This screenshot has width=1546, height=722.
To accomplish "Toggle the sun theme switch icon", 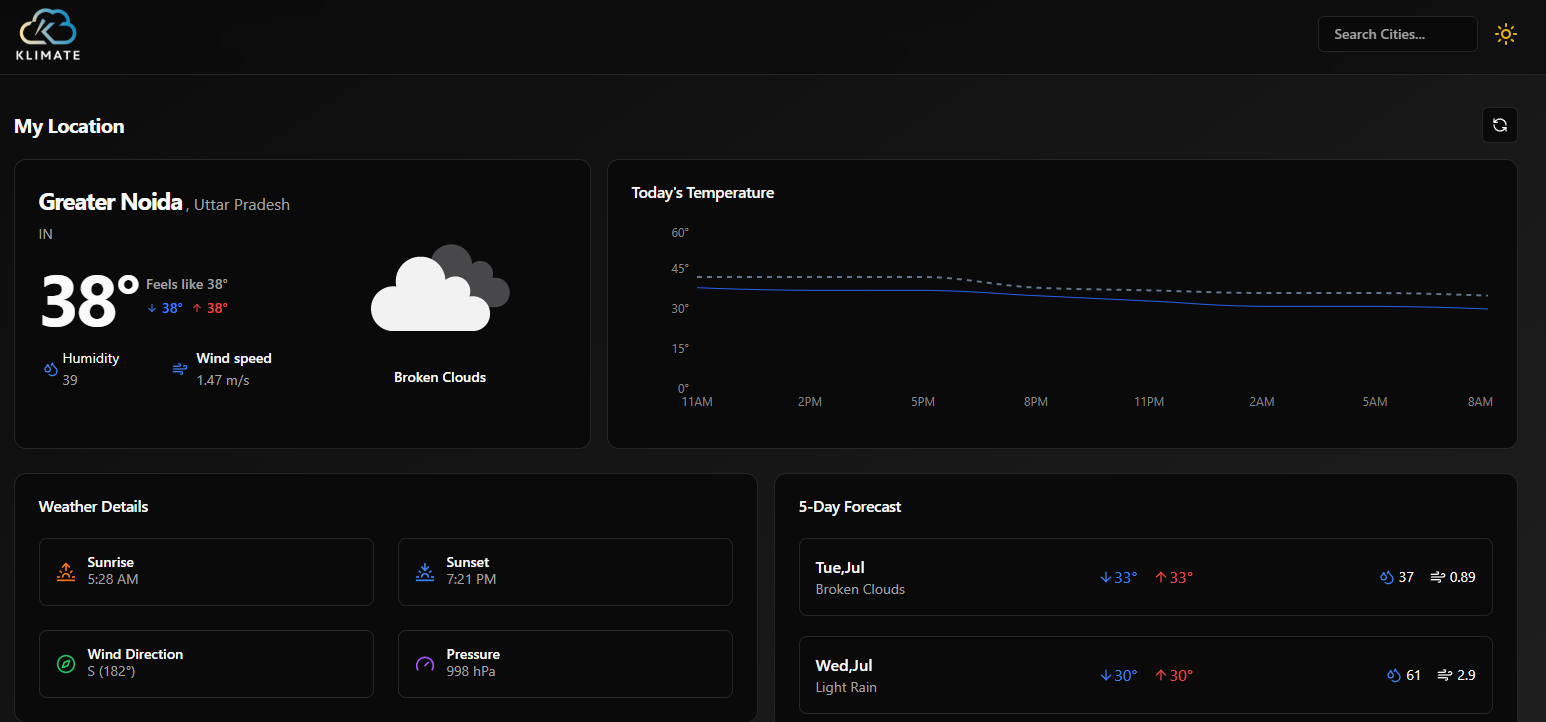I will pyautogui.click(x=1505, y=34).
